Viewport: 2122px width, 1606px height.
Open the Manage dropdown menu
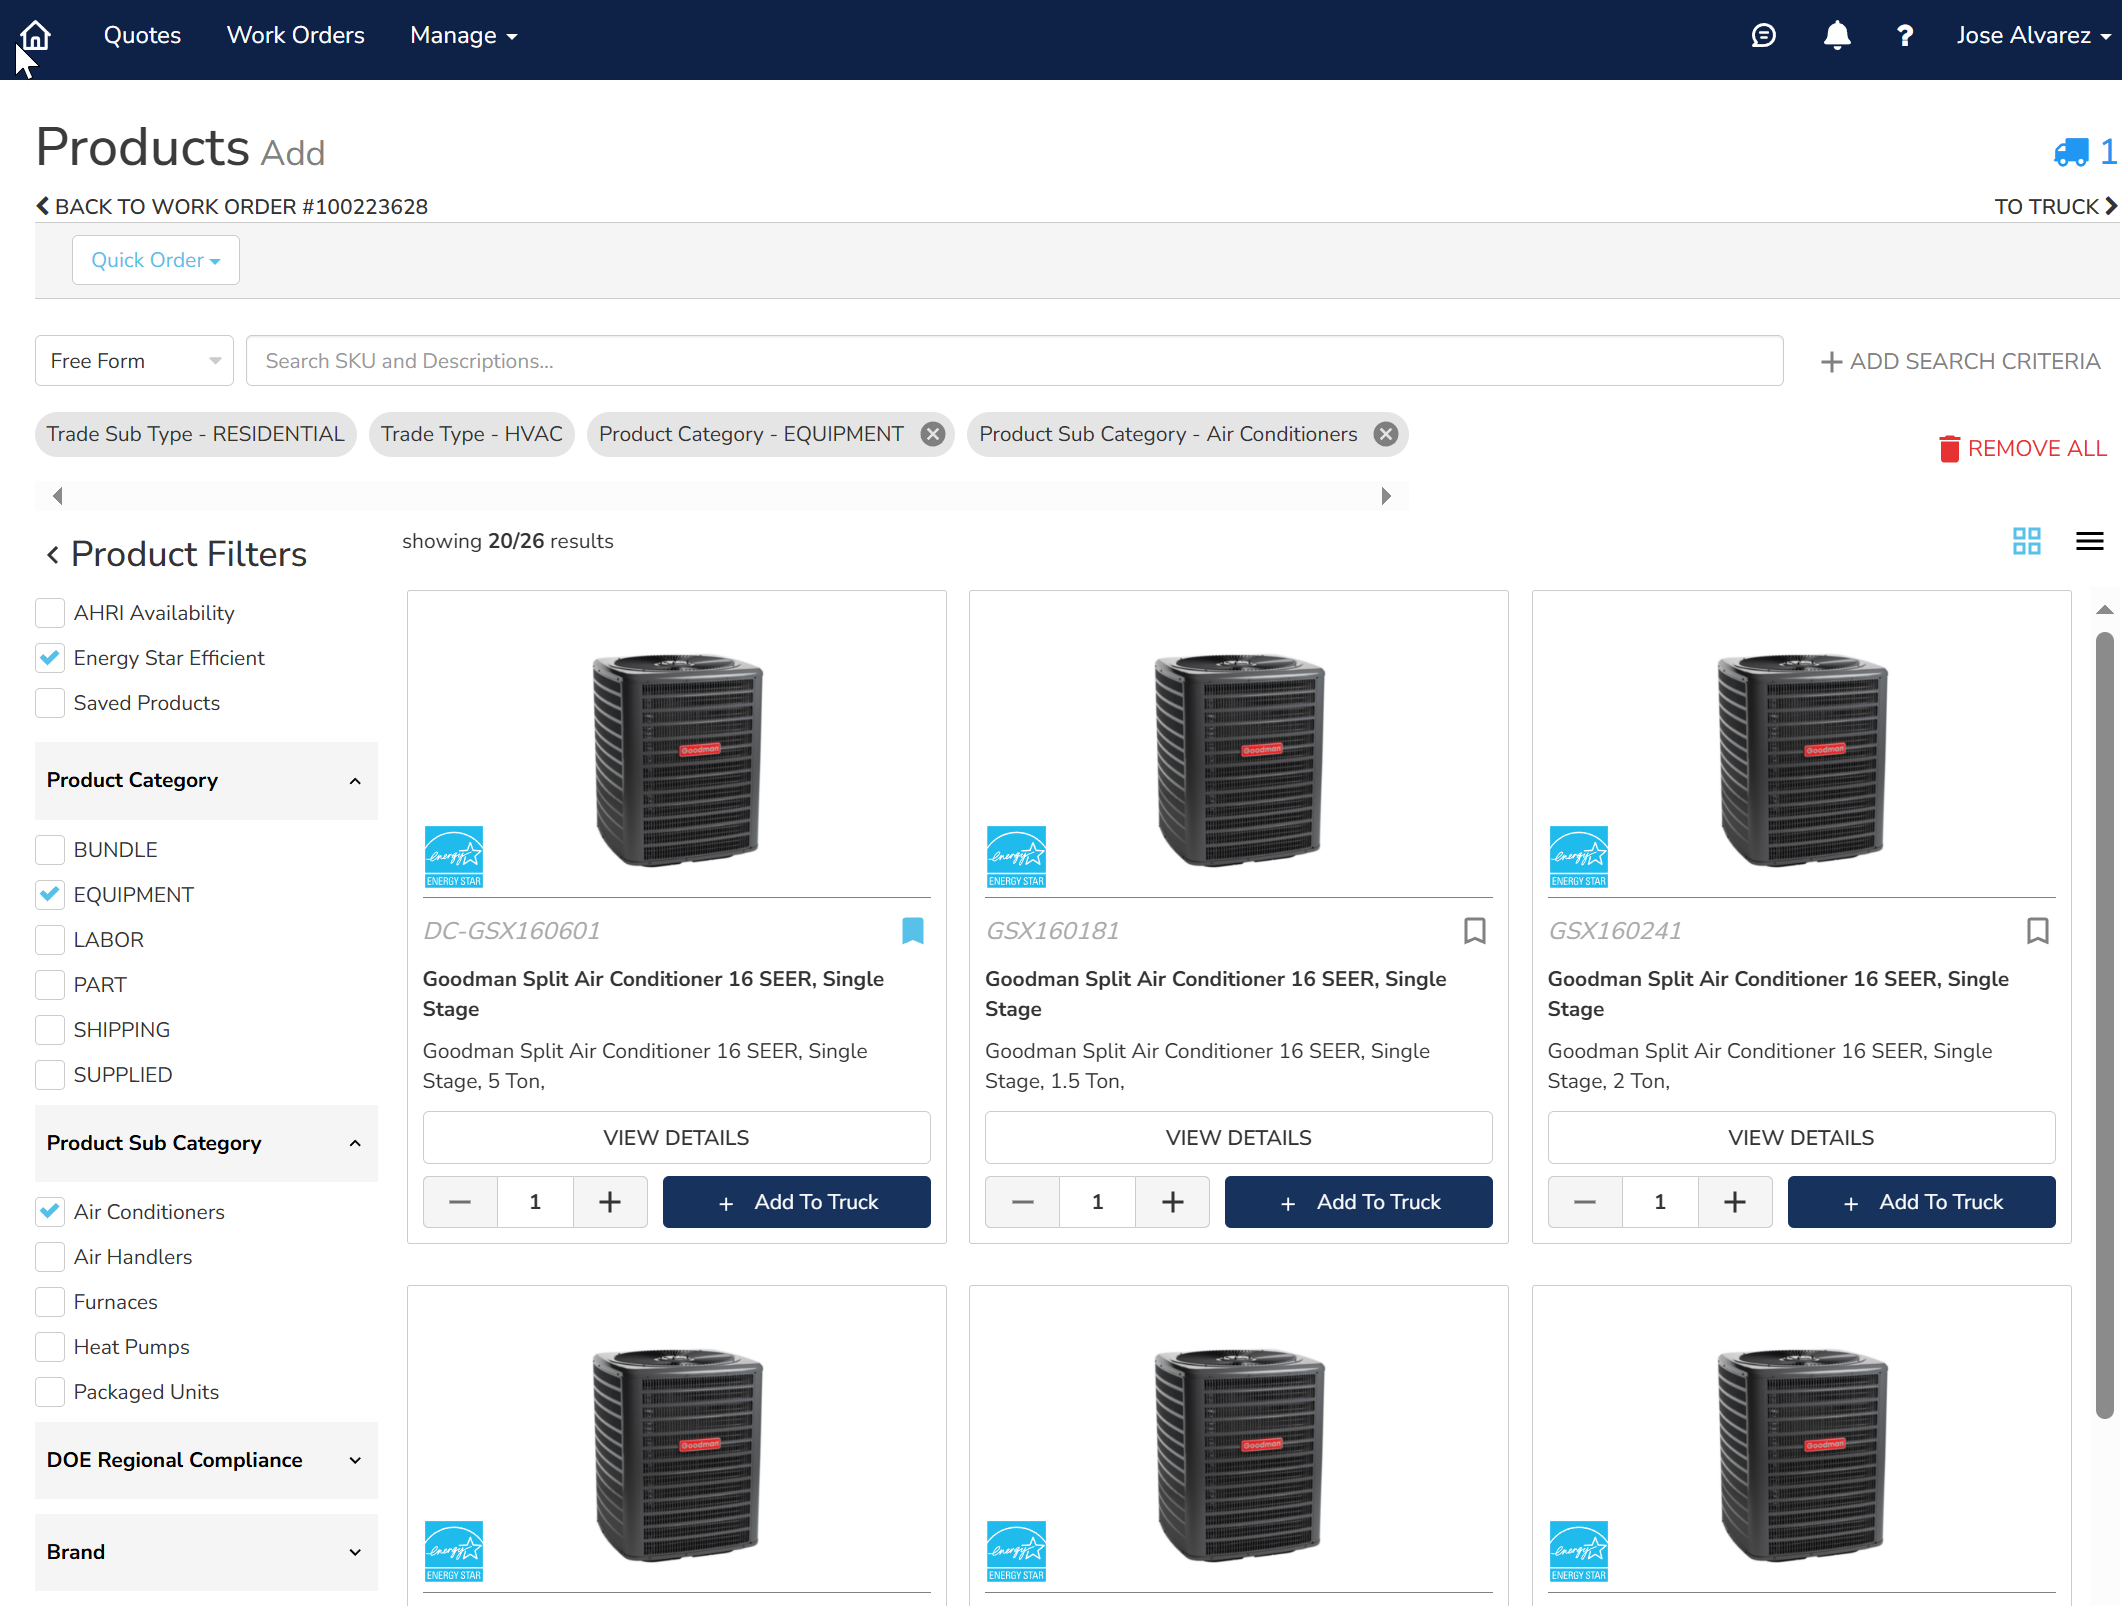tap(463, 36)
